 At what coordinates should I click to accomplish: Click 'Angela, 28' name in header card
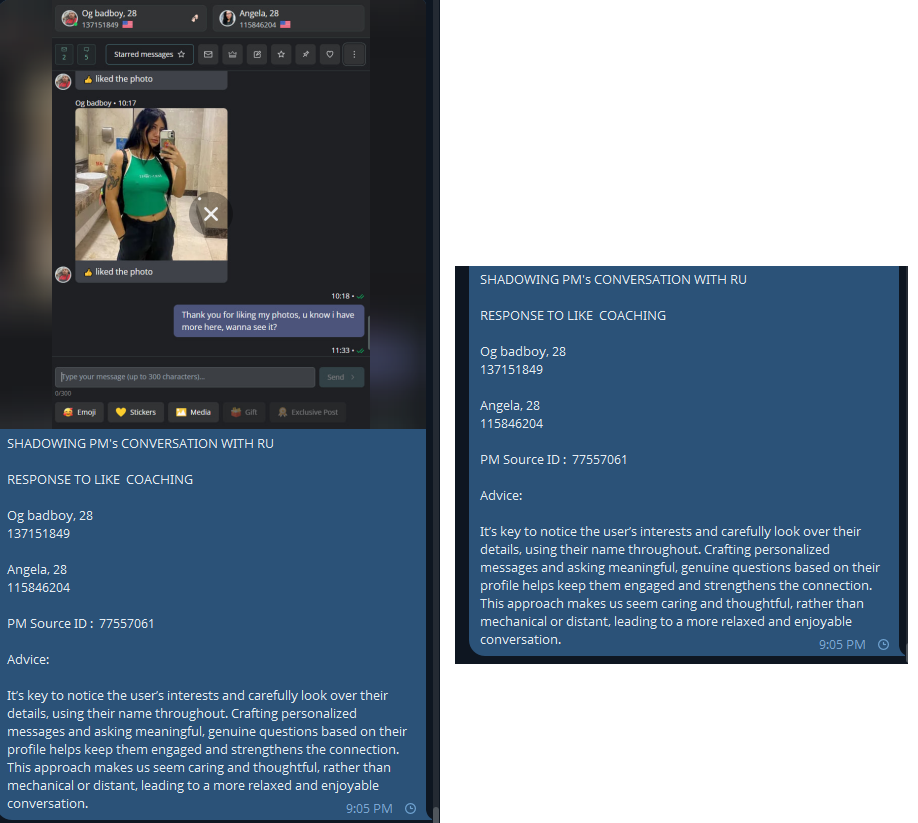point(259,13)
